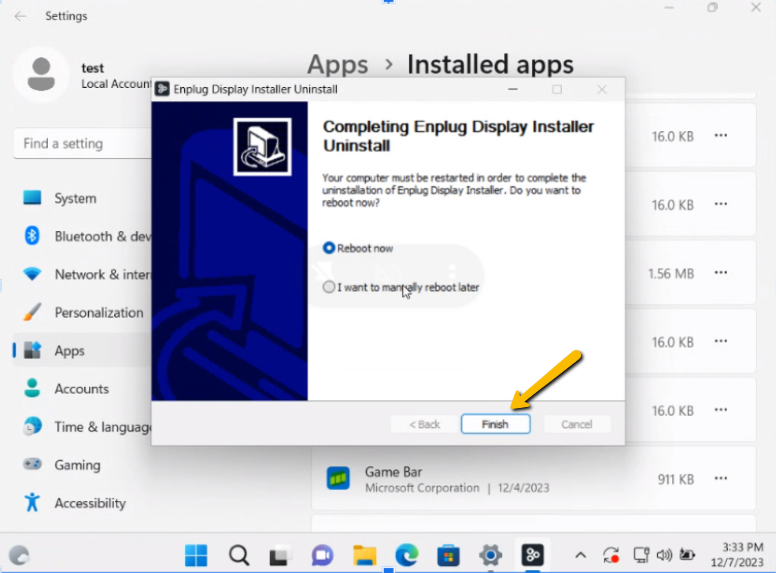The image size is (776, 573).
Task: Open the clock and date 3:33 PM
Action: [x=737, y=555]
